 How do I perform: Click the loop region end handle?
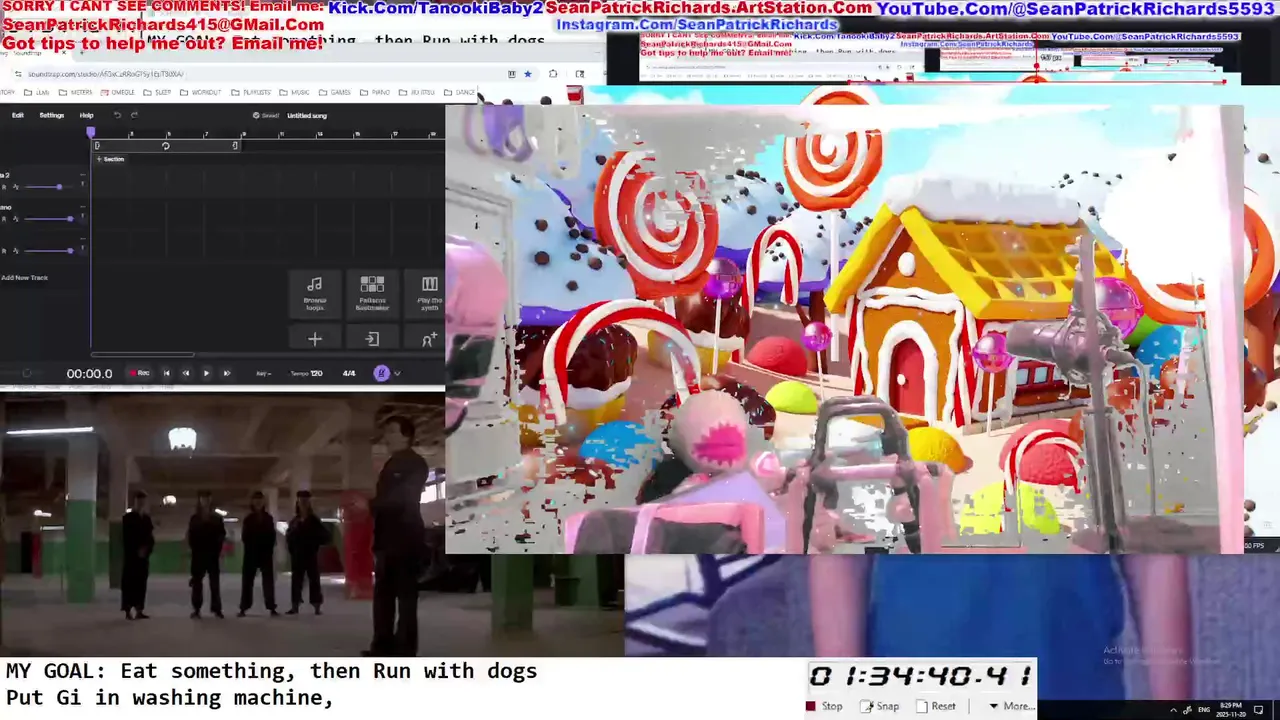pos(235,146)
